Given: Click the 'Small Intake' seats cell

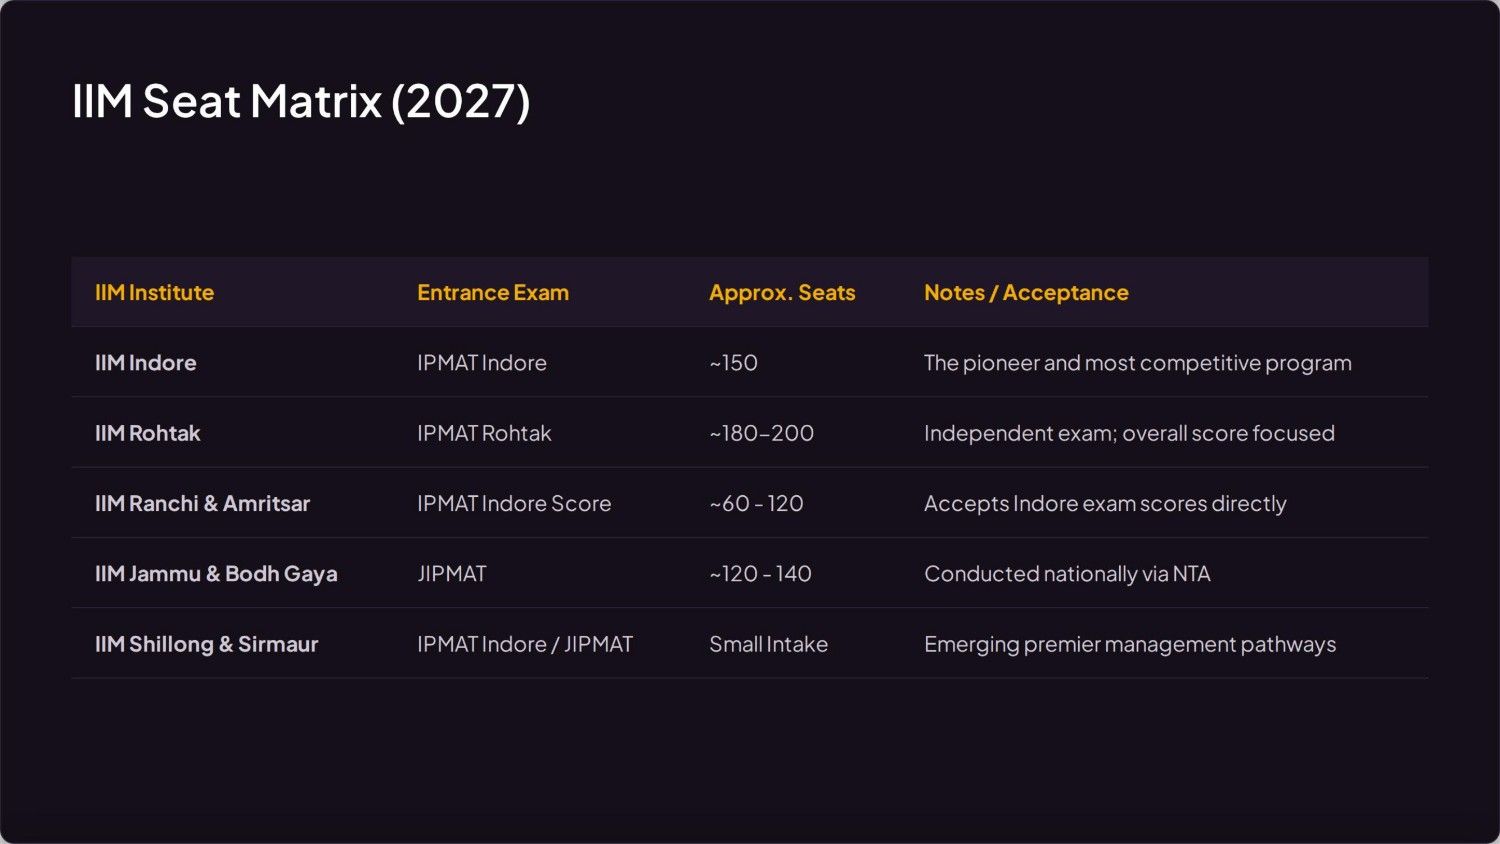Looking at the screenshot, I should point(768,644).
